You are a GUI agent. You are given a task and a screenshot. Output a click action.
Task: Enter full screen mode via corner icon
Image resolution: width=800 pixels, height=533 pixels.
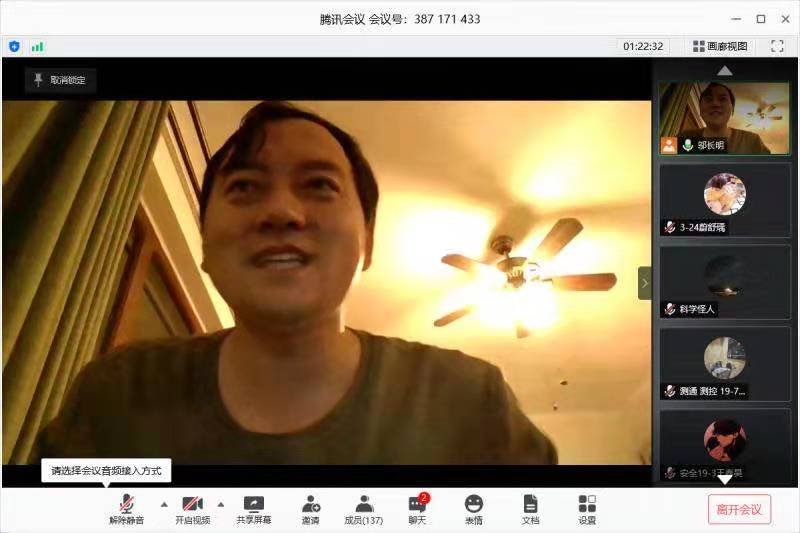777,46
